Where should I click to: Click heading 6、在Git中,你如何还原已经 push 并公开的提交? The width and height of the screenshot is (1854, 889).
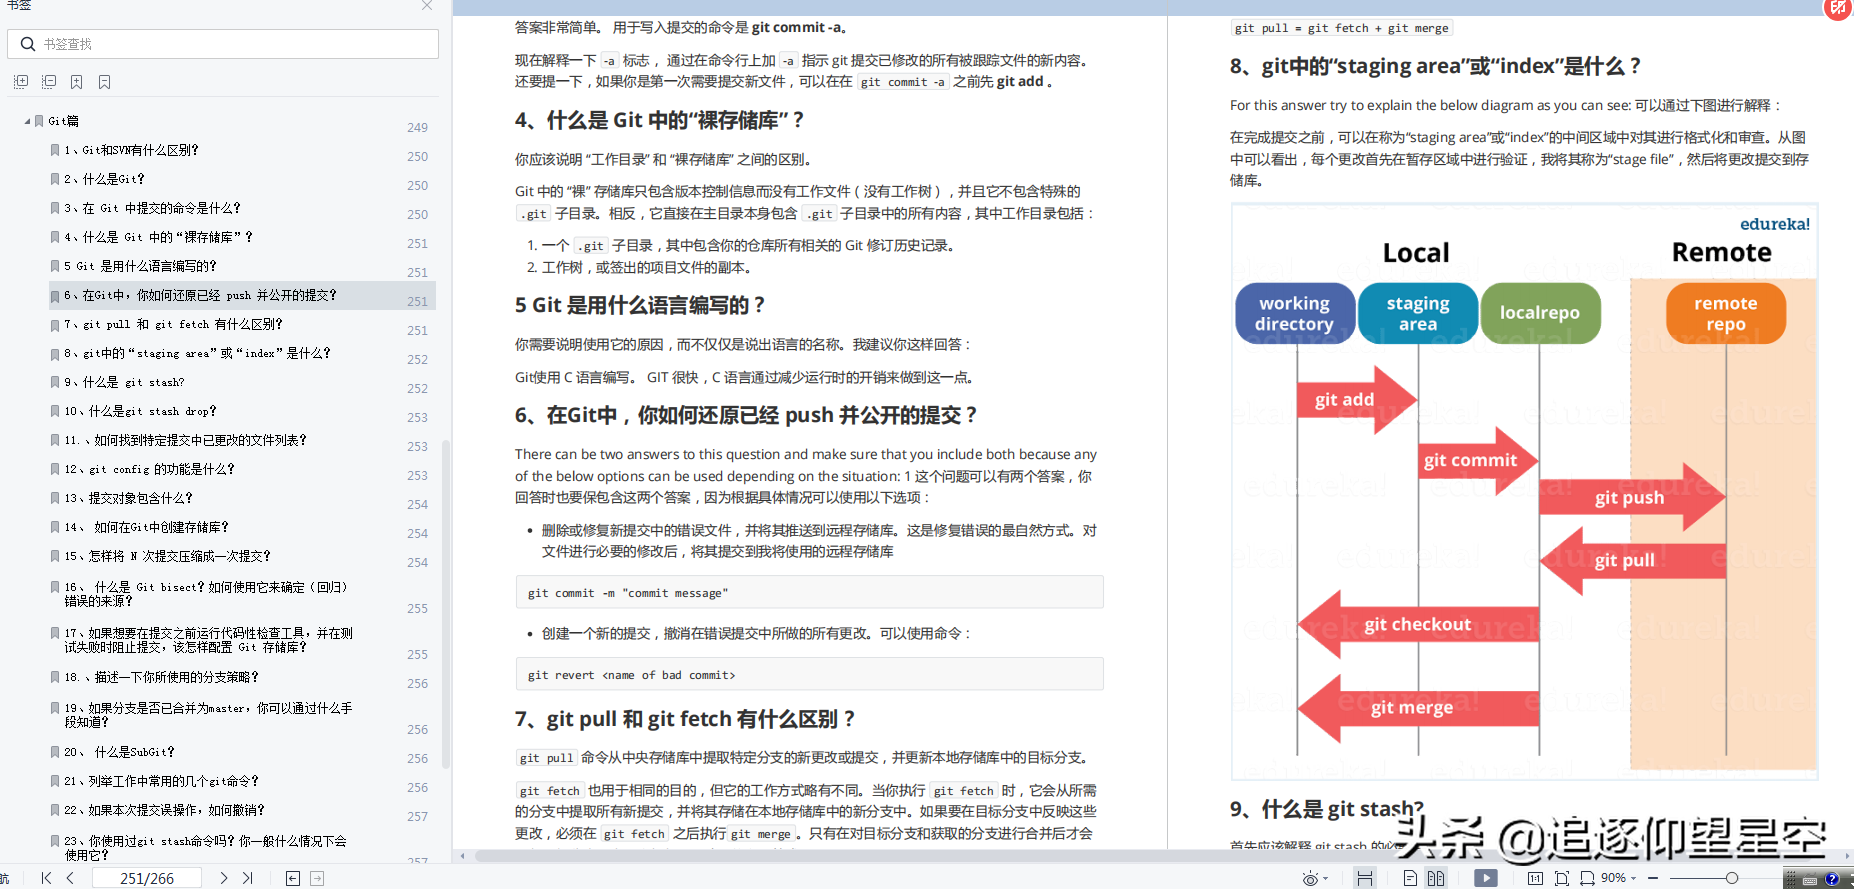[746, 415]
